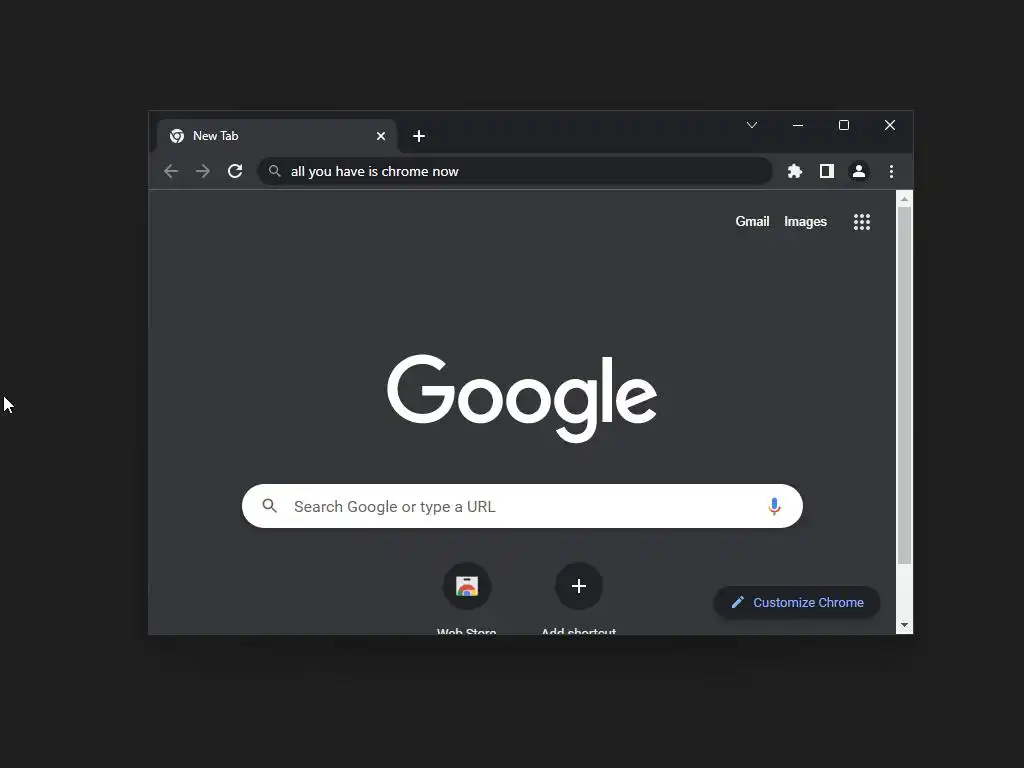Viewport: 1024px width, 768px height.
Task: Click the scrollbar down arrow
Action: click(x=904, y=626)
